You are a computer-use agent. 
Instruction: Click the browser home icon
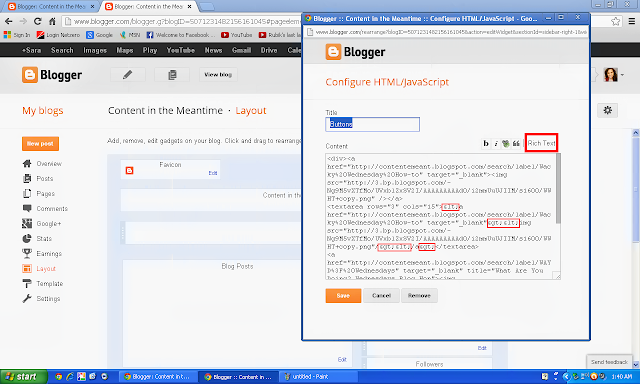[52, 21]
